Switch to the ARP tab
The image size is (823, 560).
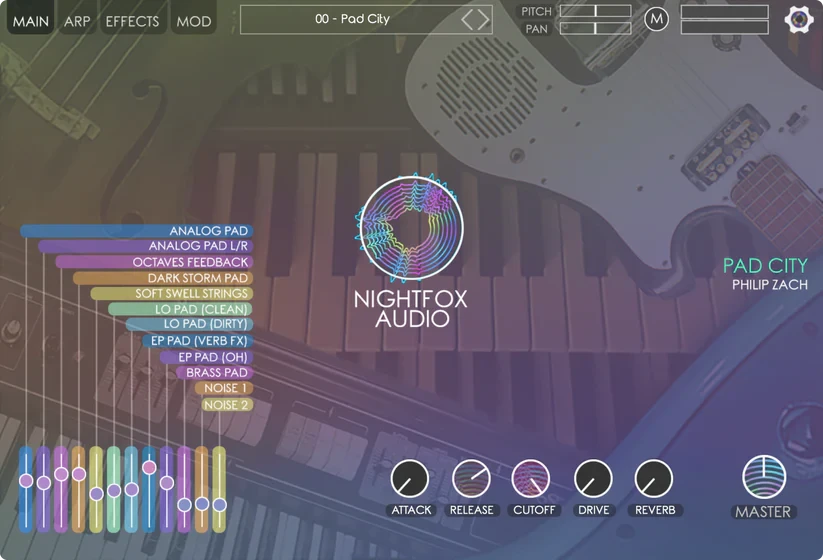77,21
